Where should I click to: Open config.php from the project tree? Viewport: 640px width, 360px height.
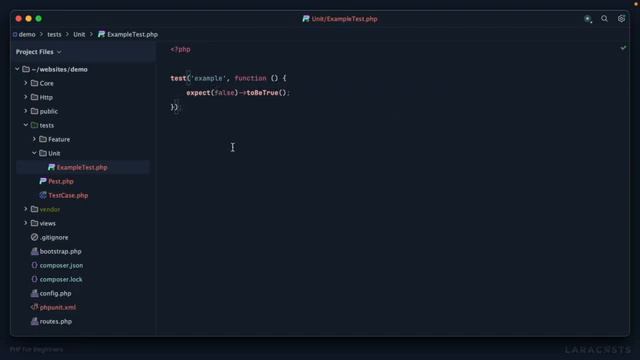coord(56,293)
